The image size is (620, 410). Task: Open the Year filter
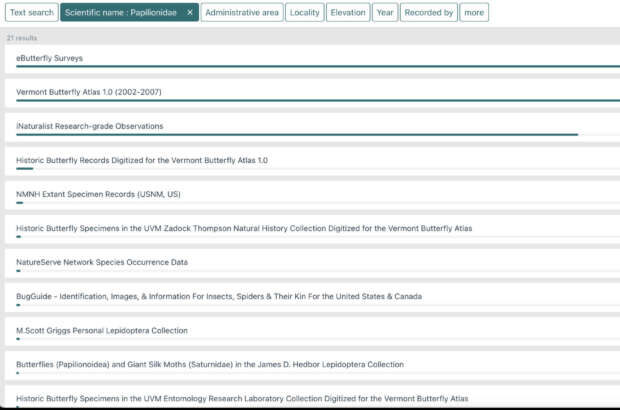385,12
